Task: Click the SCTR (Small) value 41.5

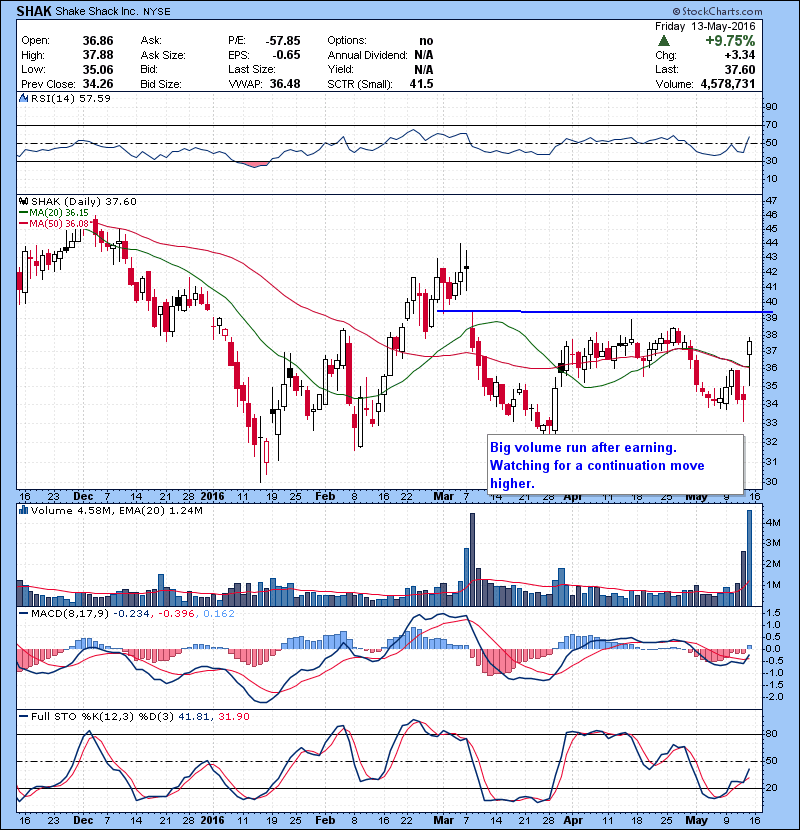Action: click(421, 84)
